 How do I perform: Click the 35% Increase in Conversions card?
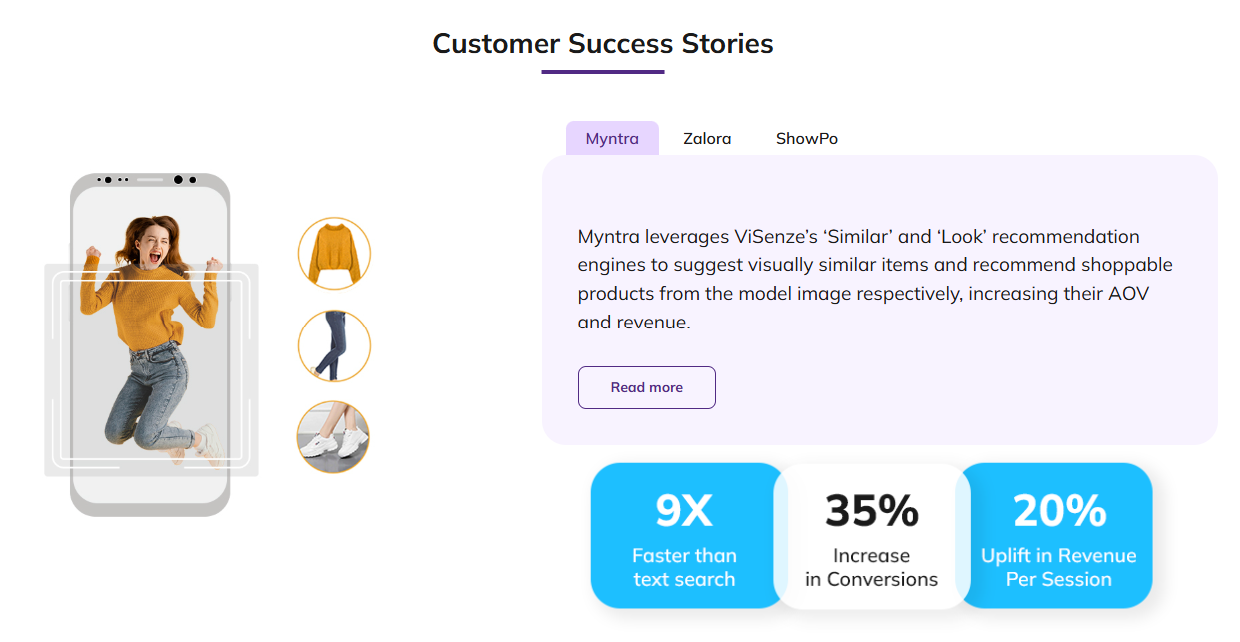(x=871, y=536)
